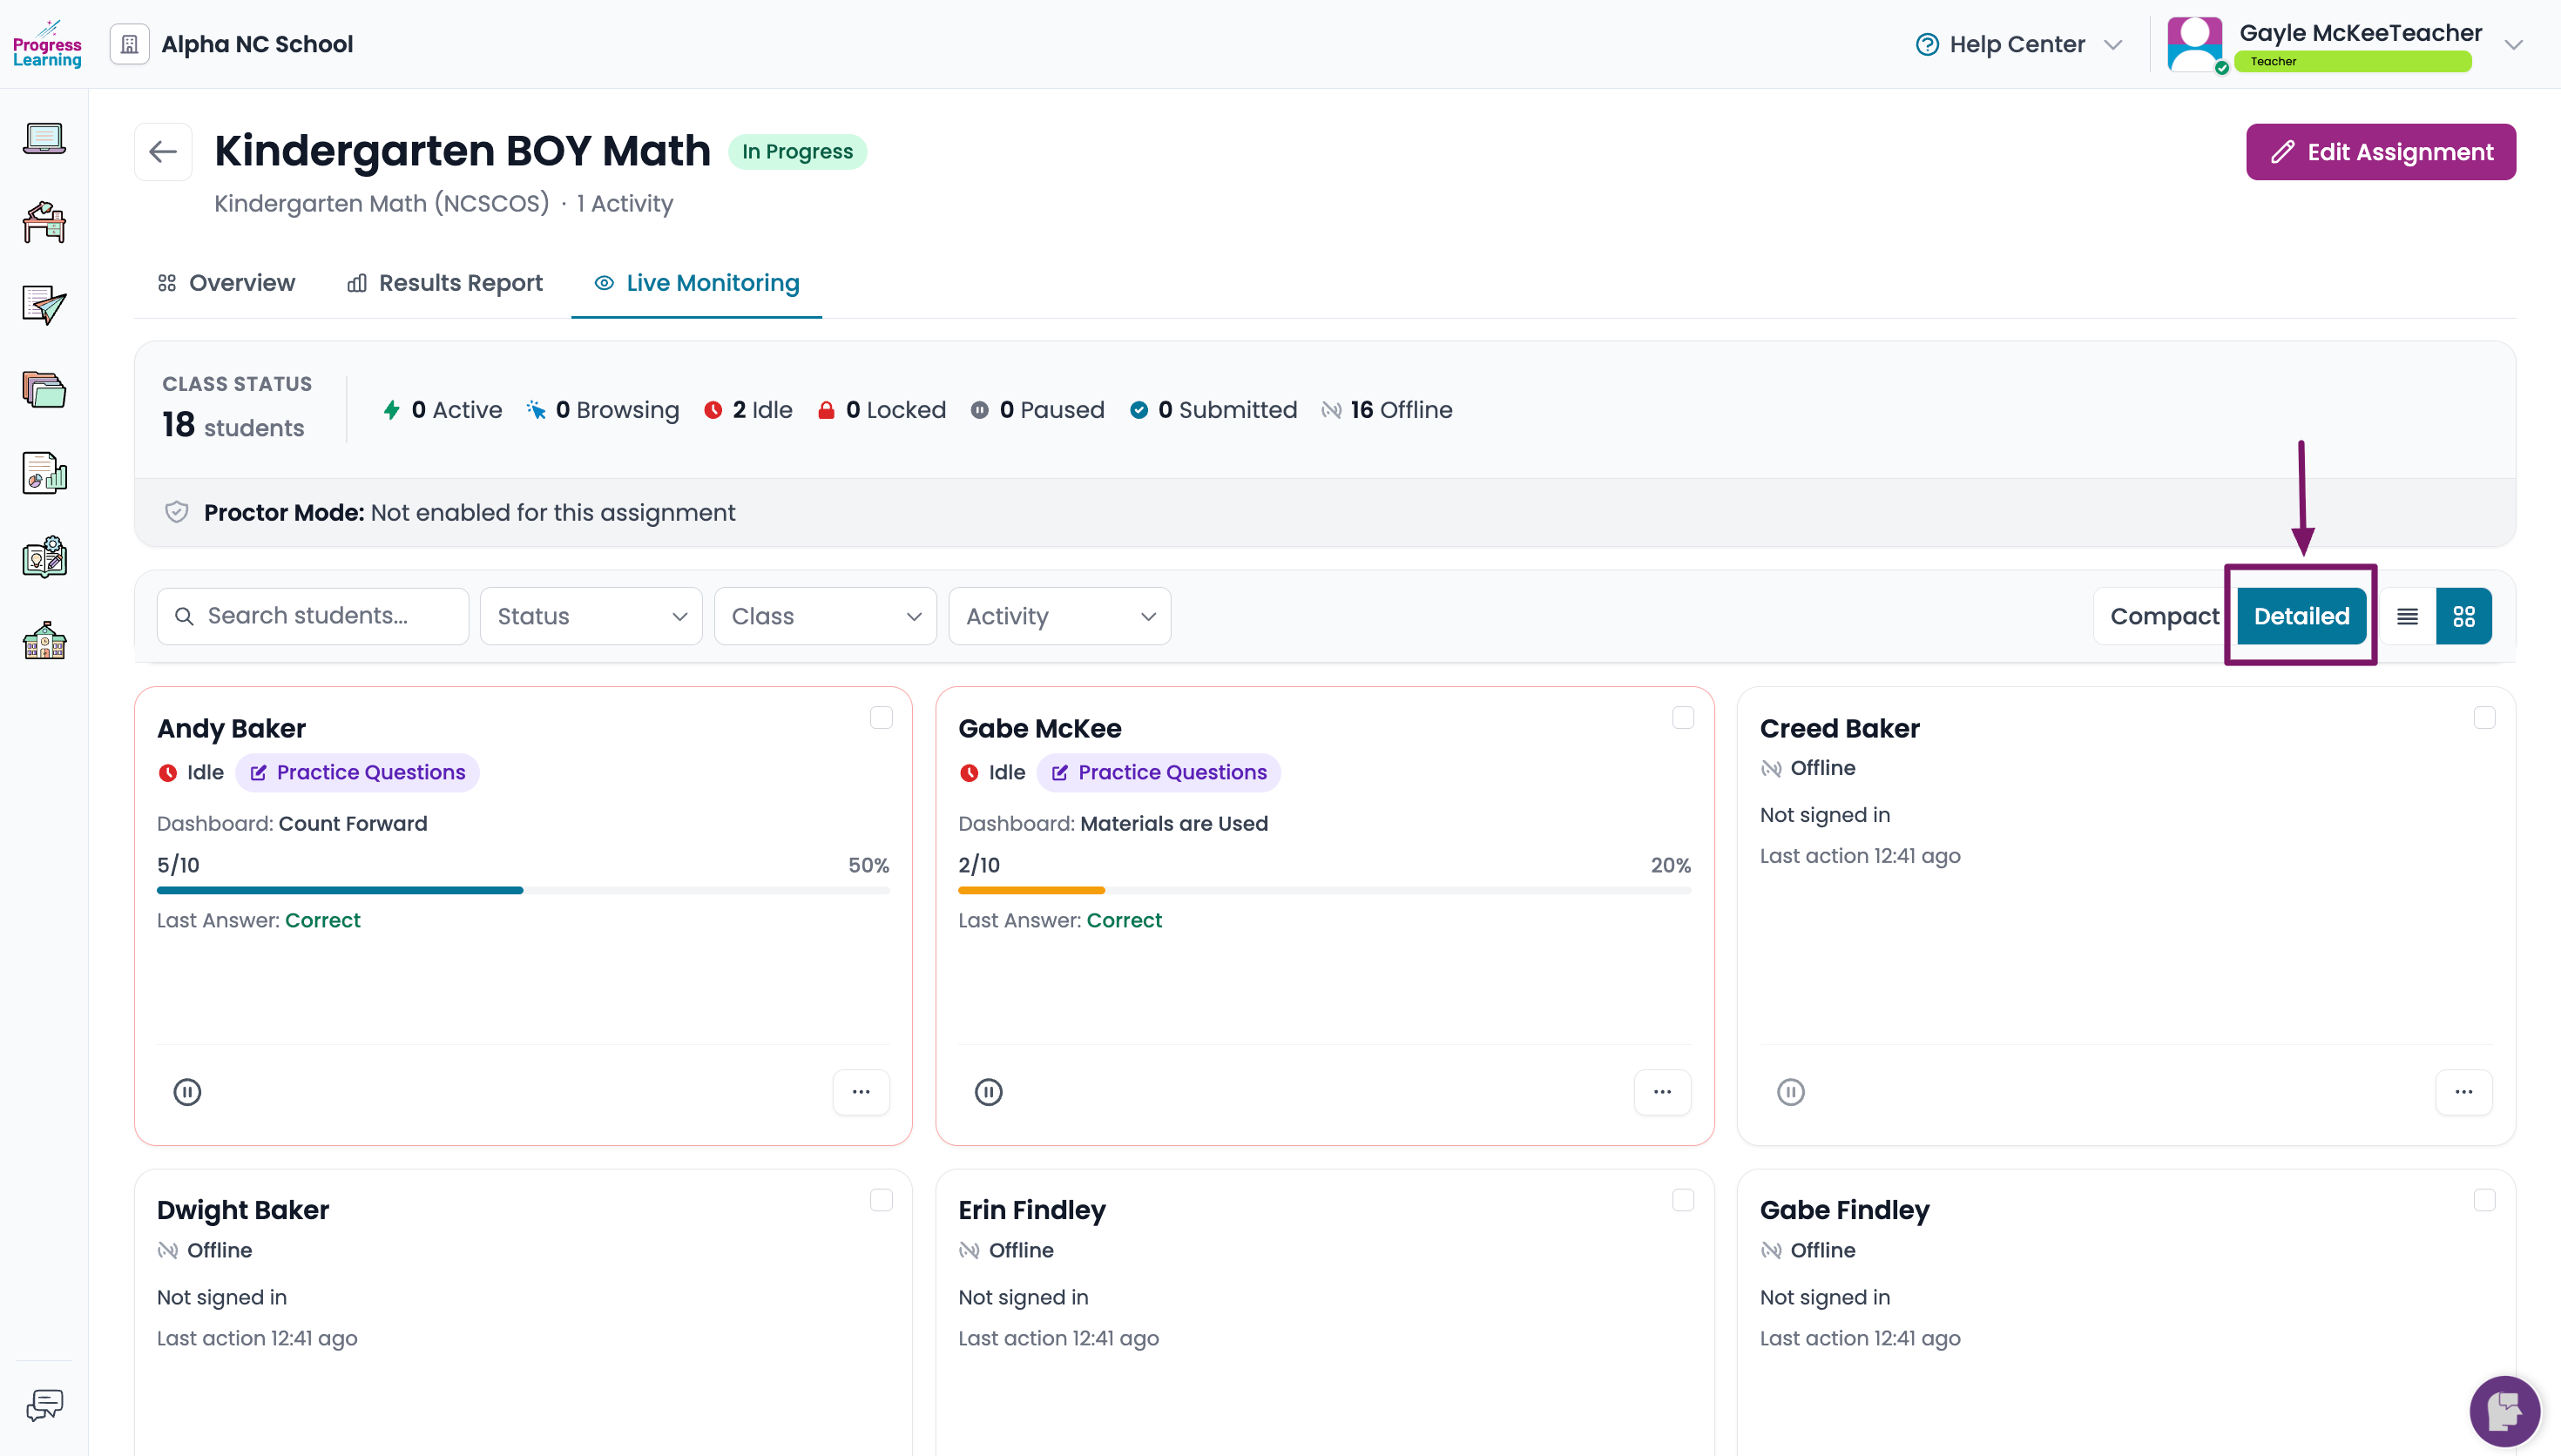Open the paper plane assignments sidebar icon
2561x1456 pixels.
coord(44,305)
